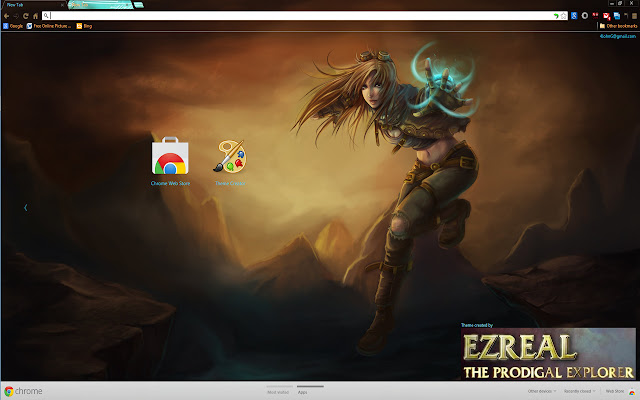
Task: Reload the page with the refresh icon
Action: pyautogui.click(x=26, y=16)
